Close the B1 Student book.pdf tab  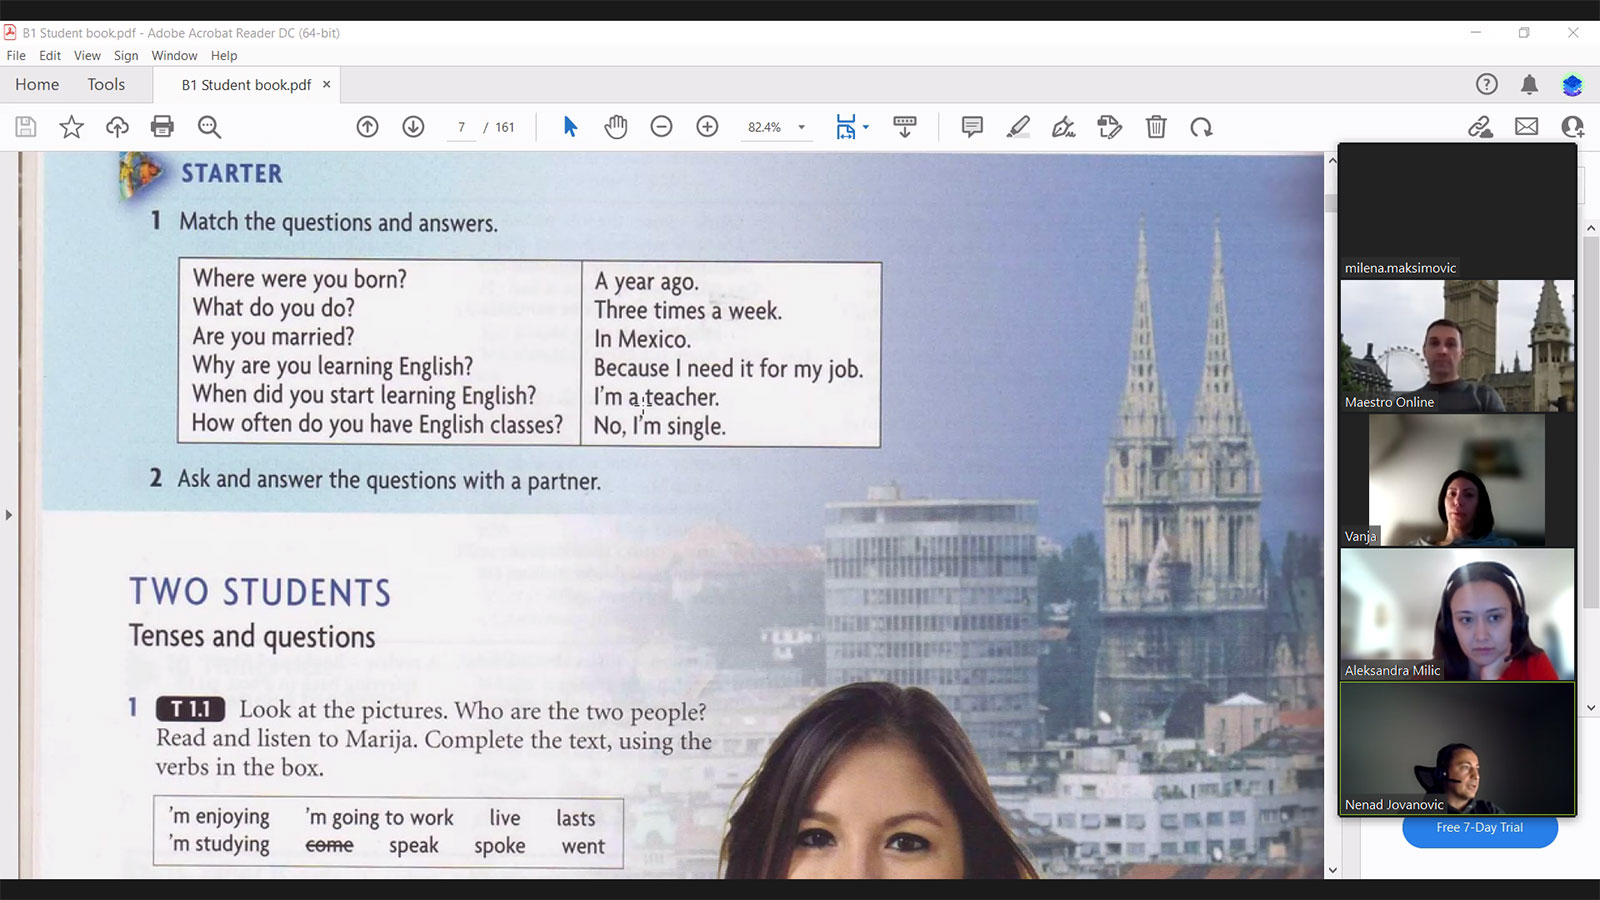pos(326,85)
